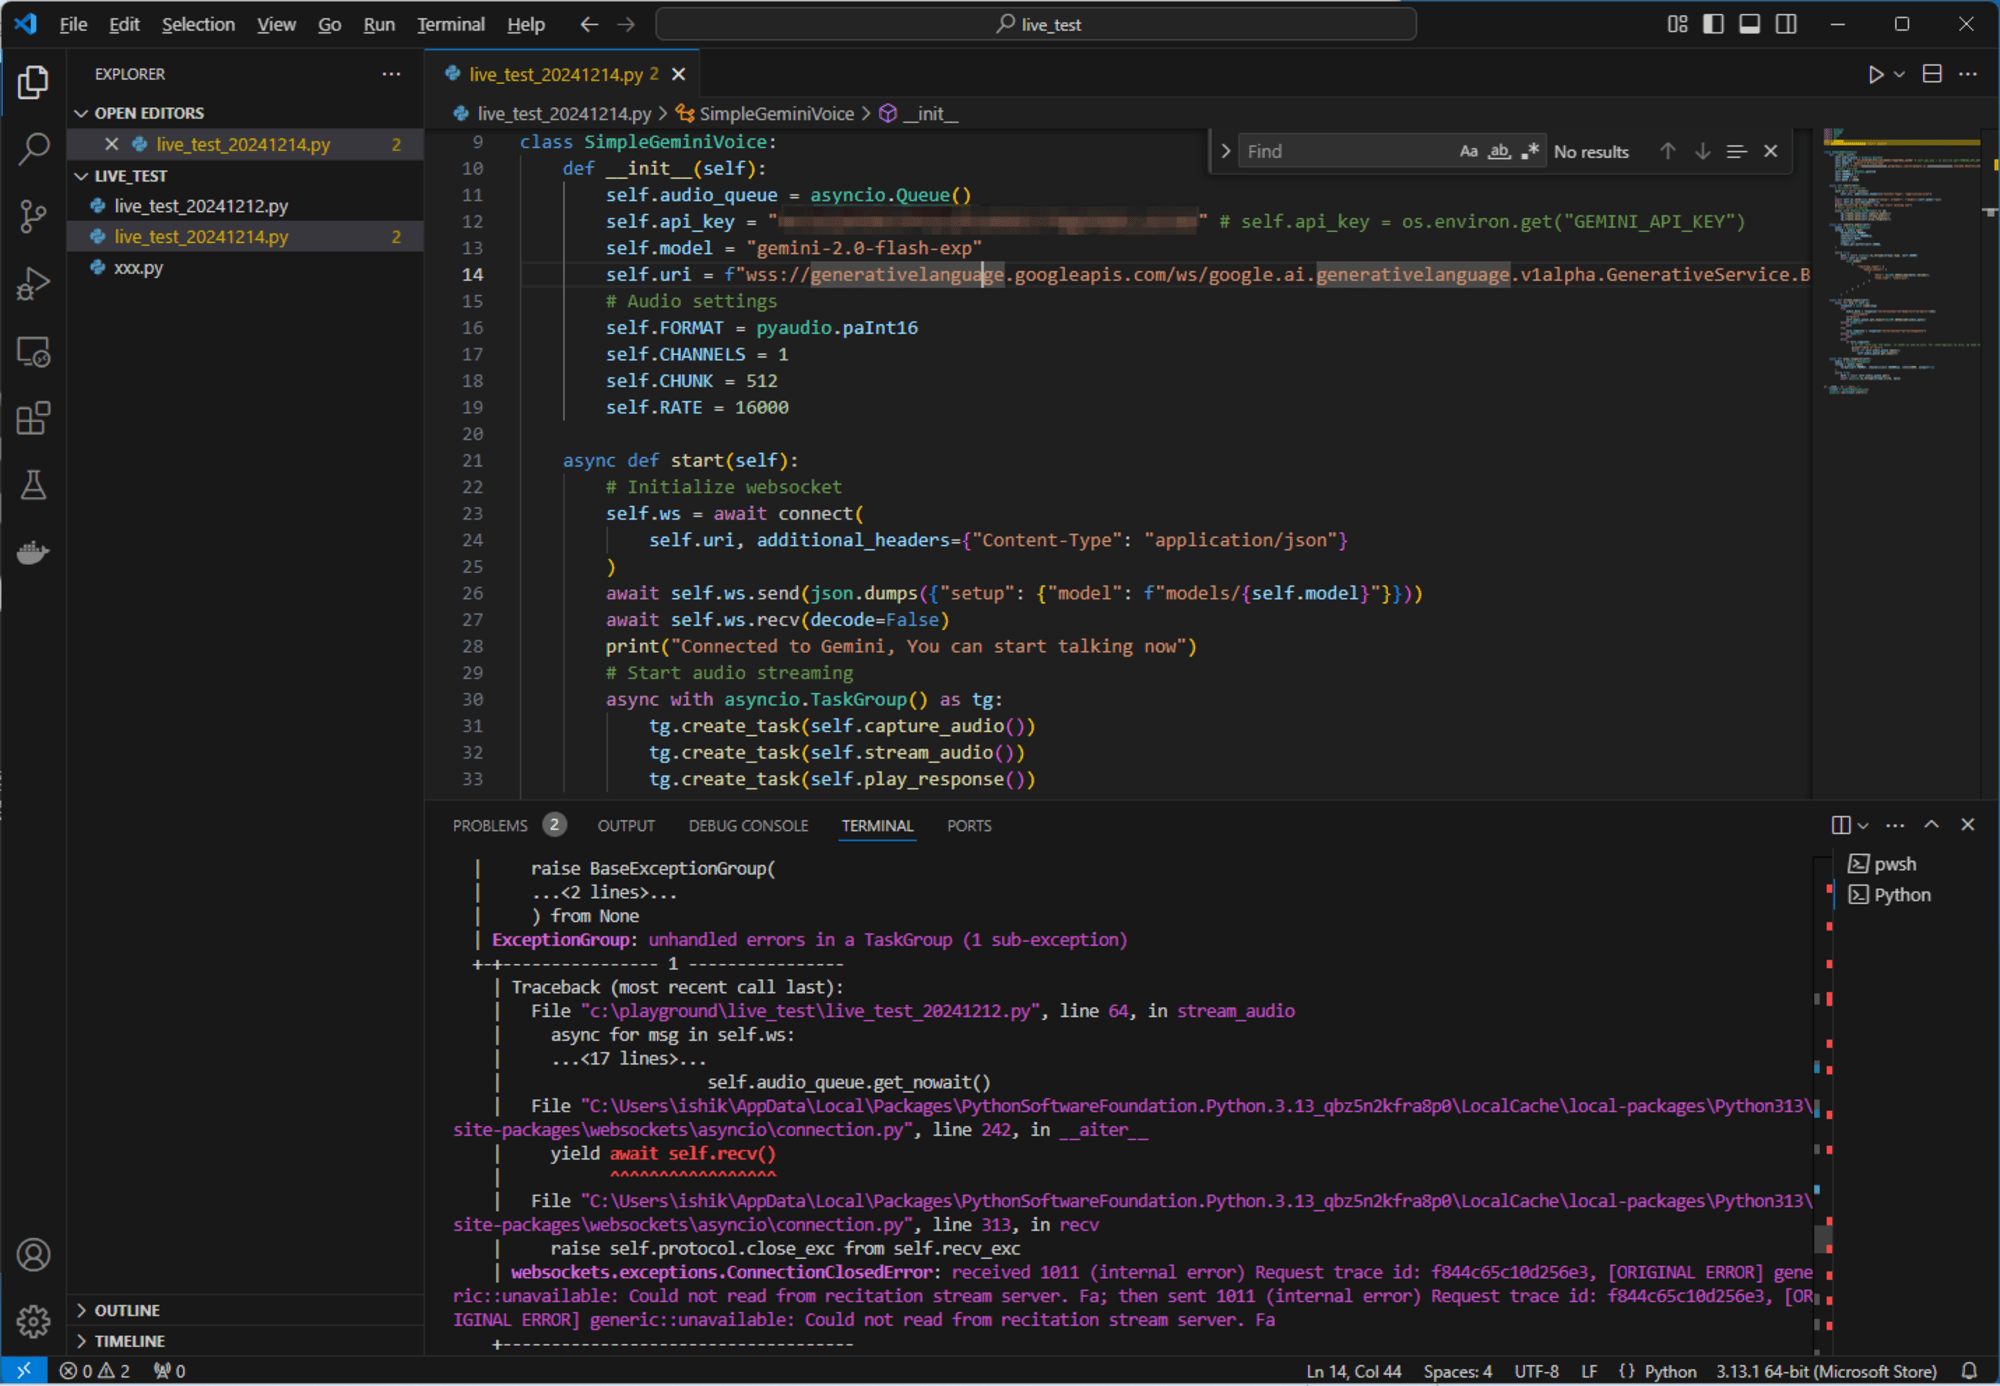This screenshot has width=2000, height=1386.
Task: Open the Source Control view
Action: point(33,216)
